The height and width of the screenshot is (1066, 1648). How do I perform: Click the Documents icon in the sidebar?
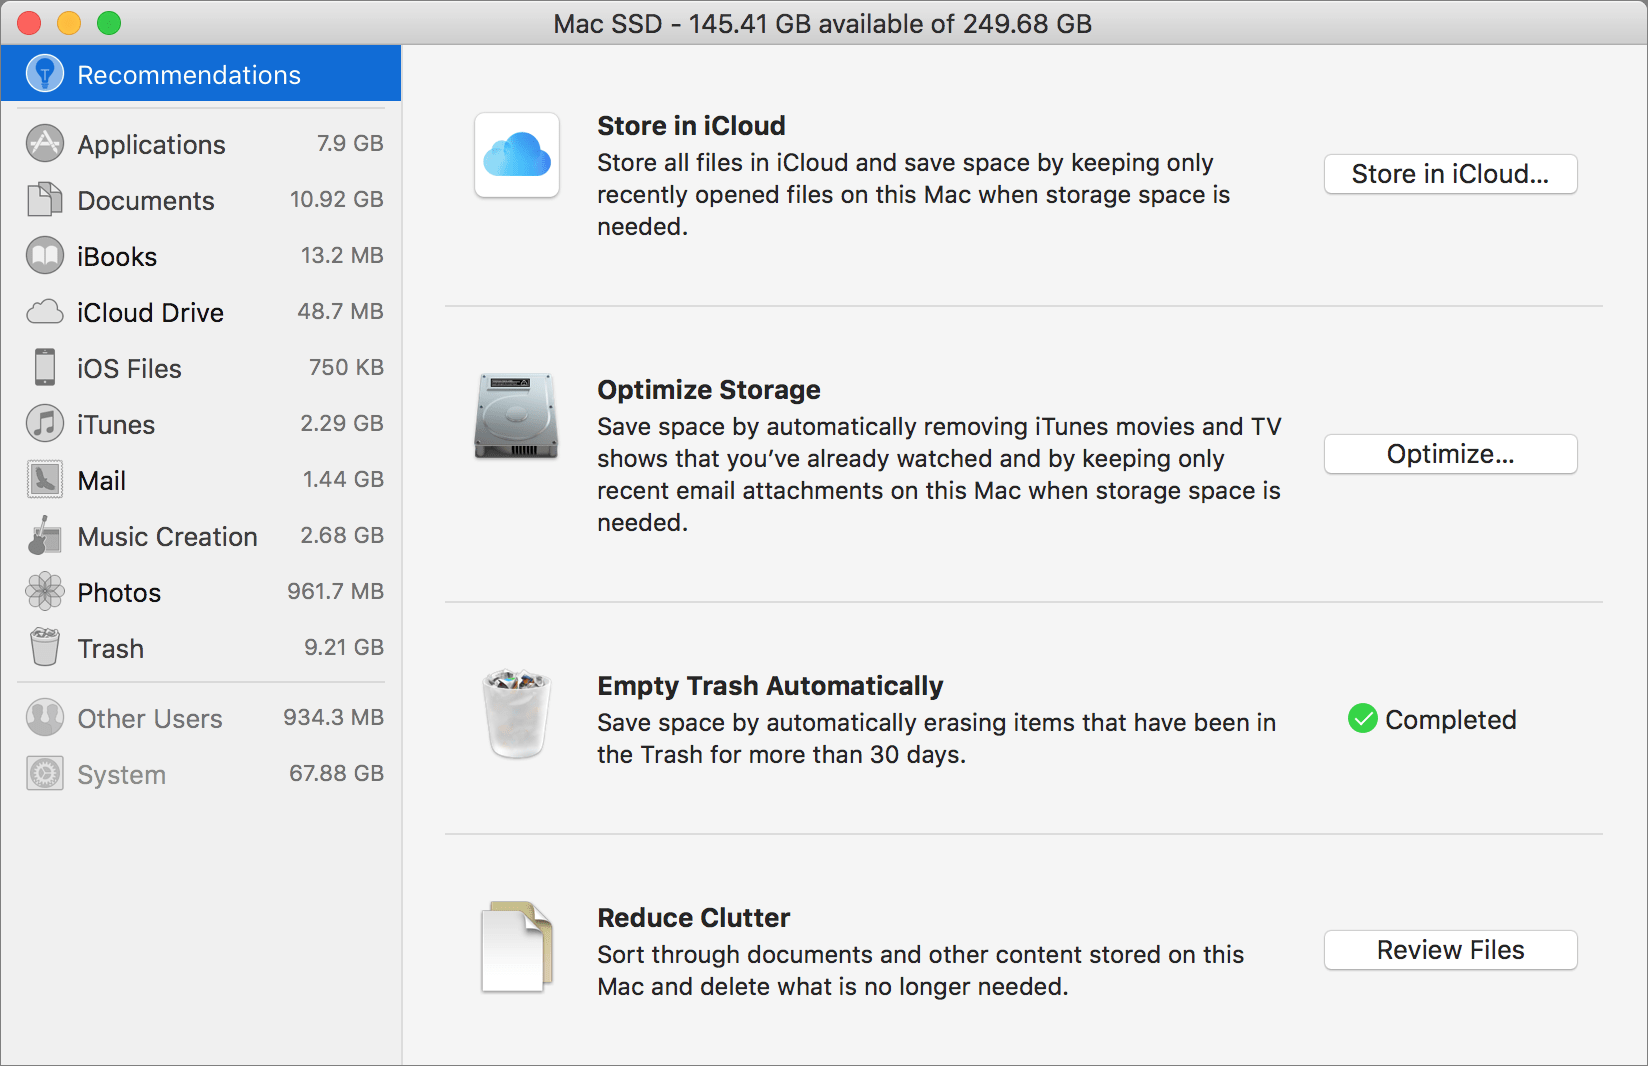click(x=44, y=199)
